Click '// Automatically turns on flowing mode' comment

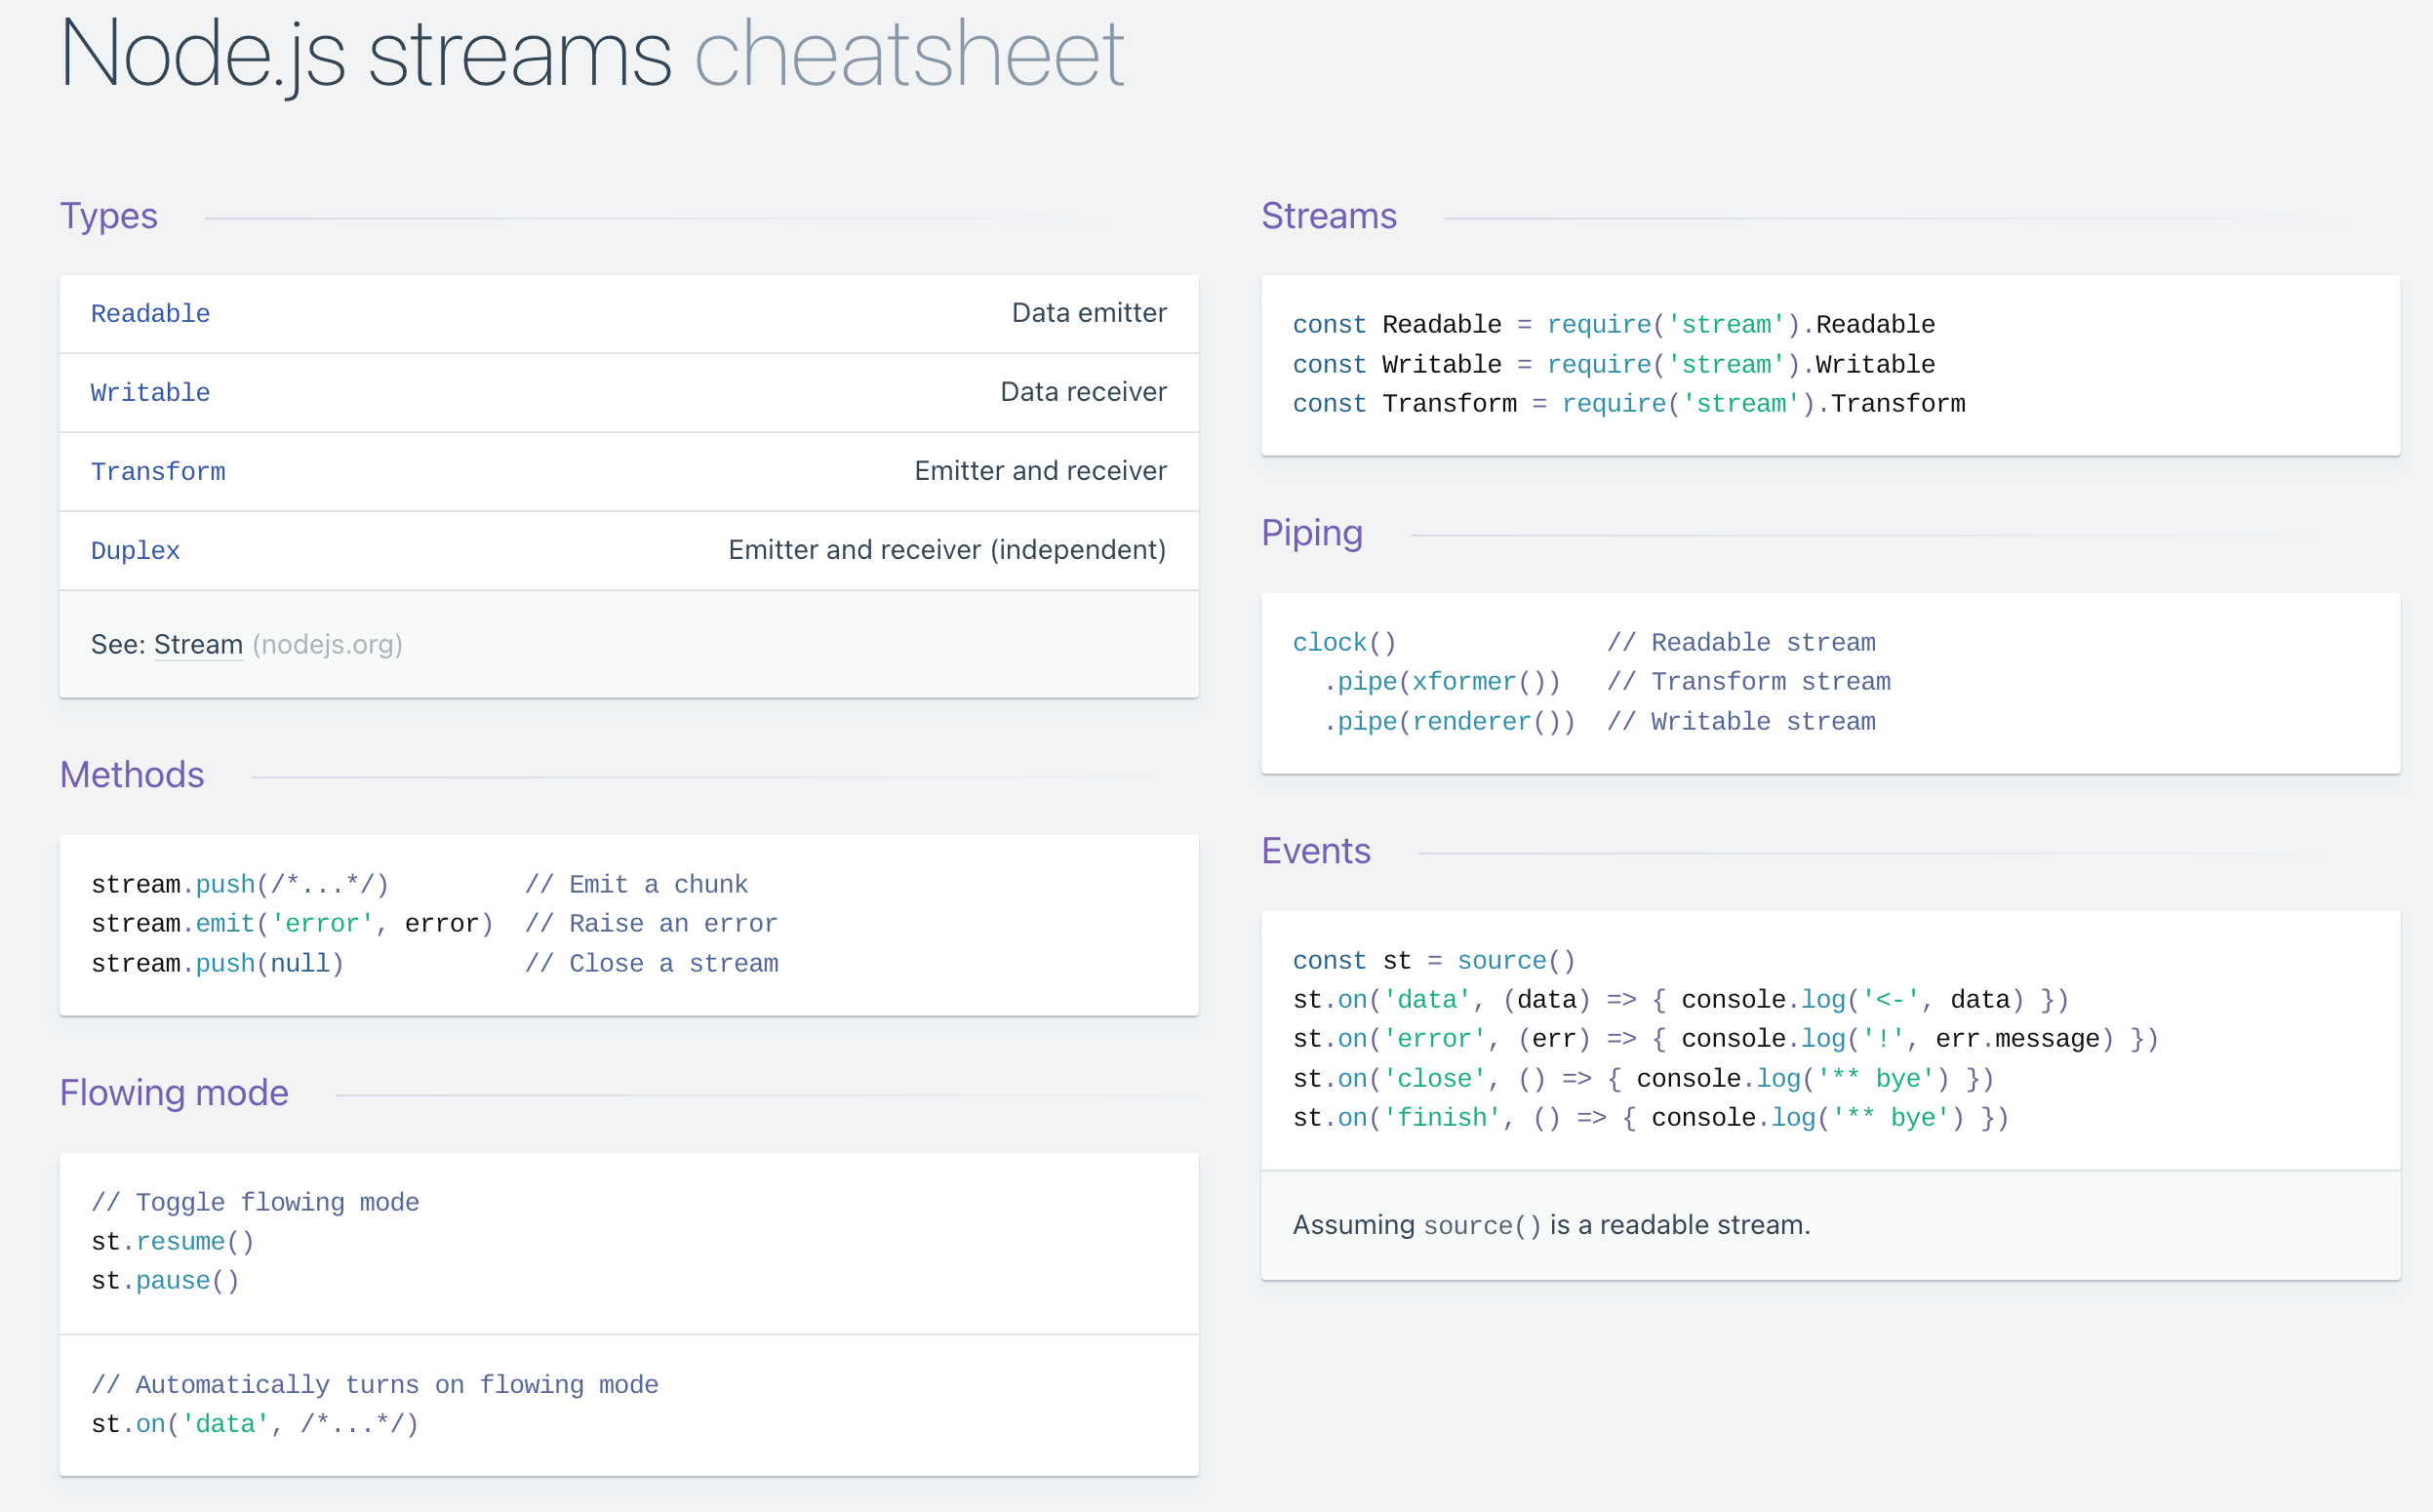(375, 1385)
